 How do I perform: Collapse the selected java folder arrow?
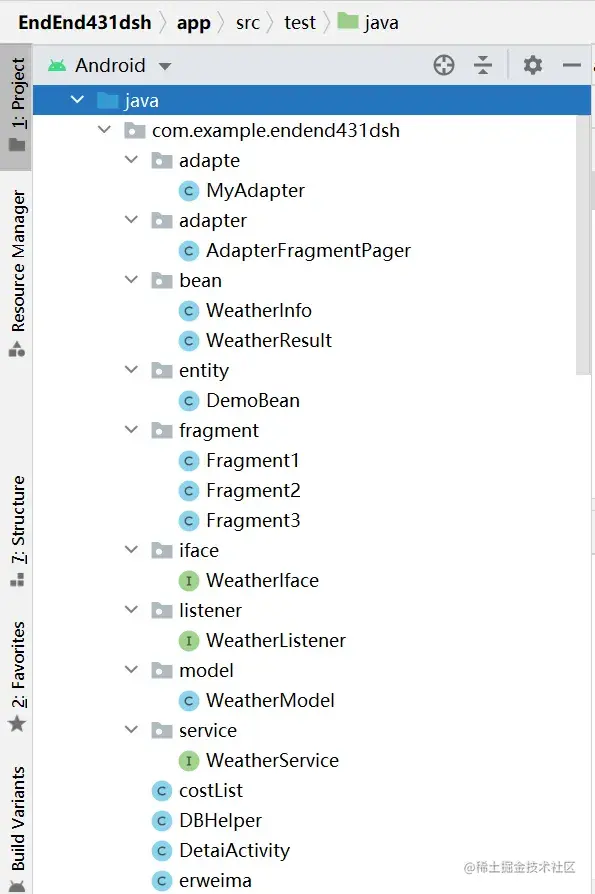[x=78, y=99]
